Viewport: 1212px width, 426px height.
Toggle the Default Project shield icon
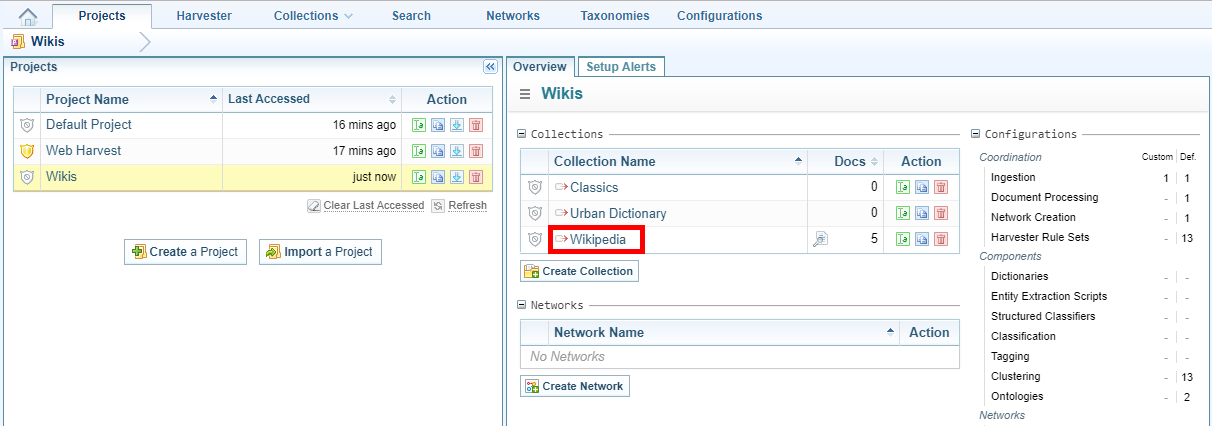click(27, 125)
